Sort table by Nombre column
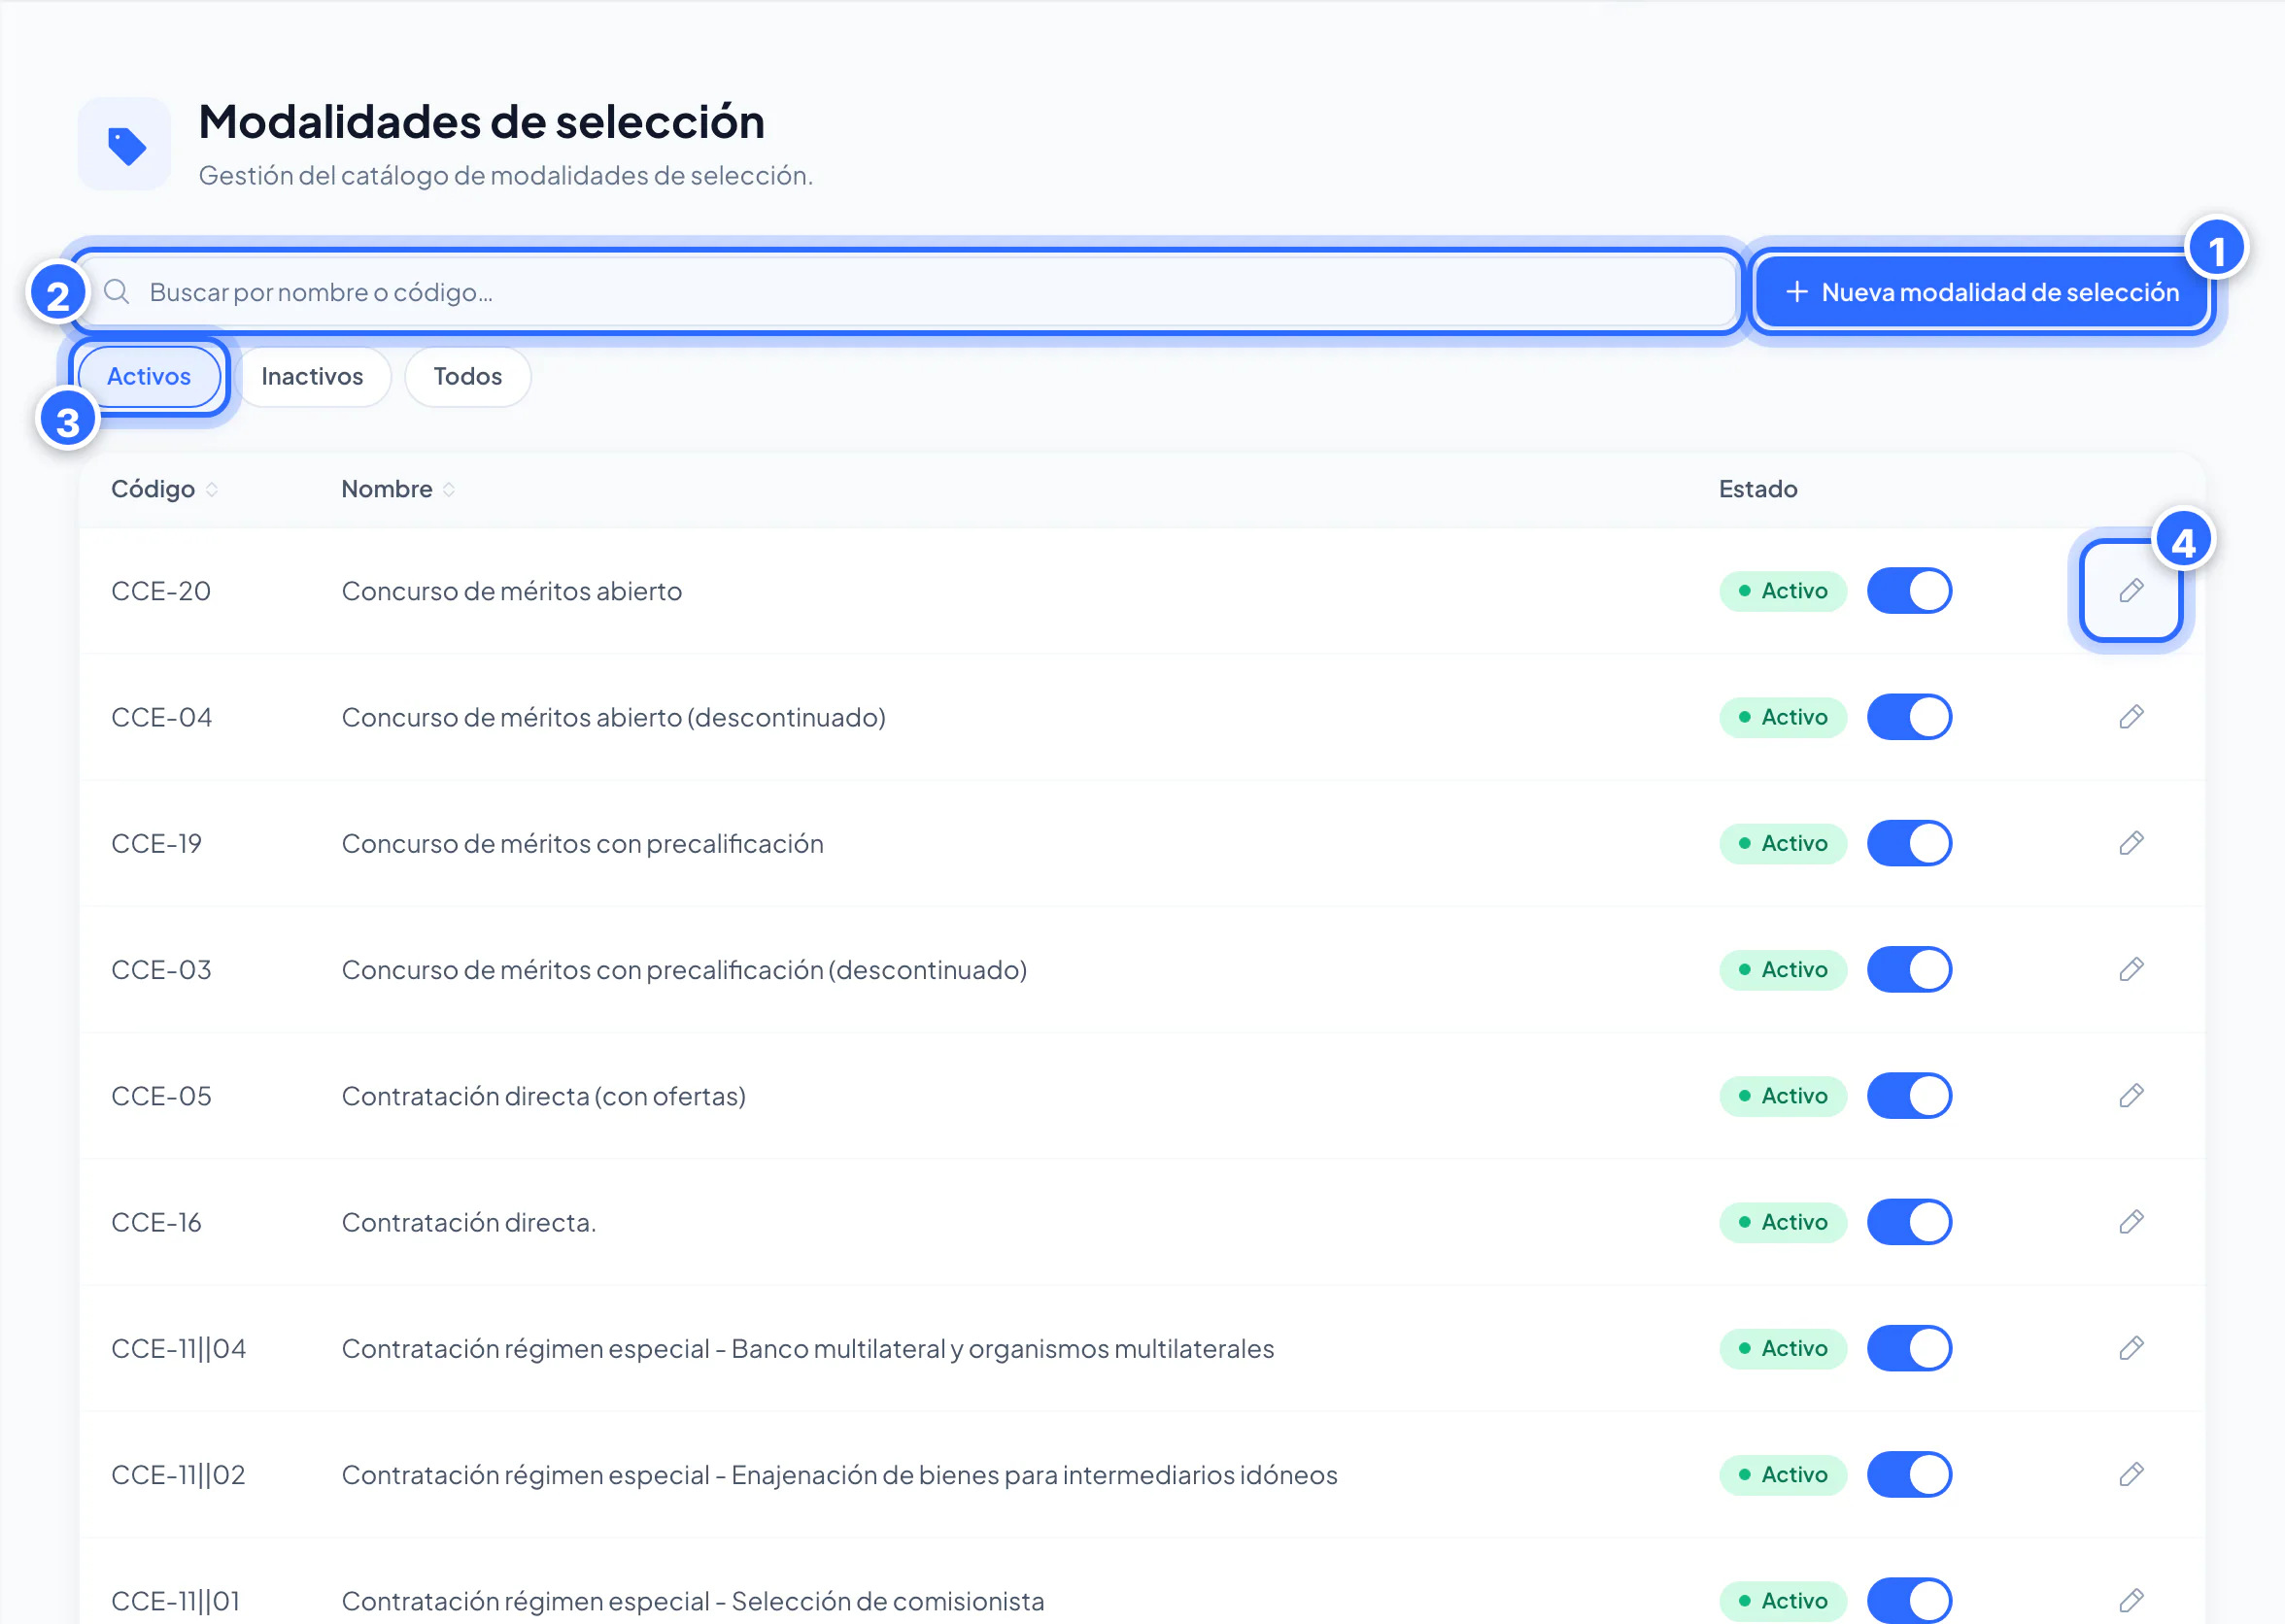Viewport: 2285px width, 1624px height. (398, 489)
